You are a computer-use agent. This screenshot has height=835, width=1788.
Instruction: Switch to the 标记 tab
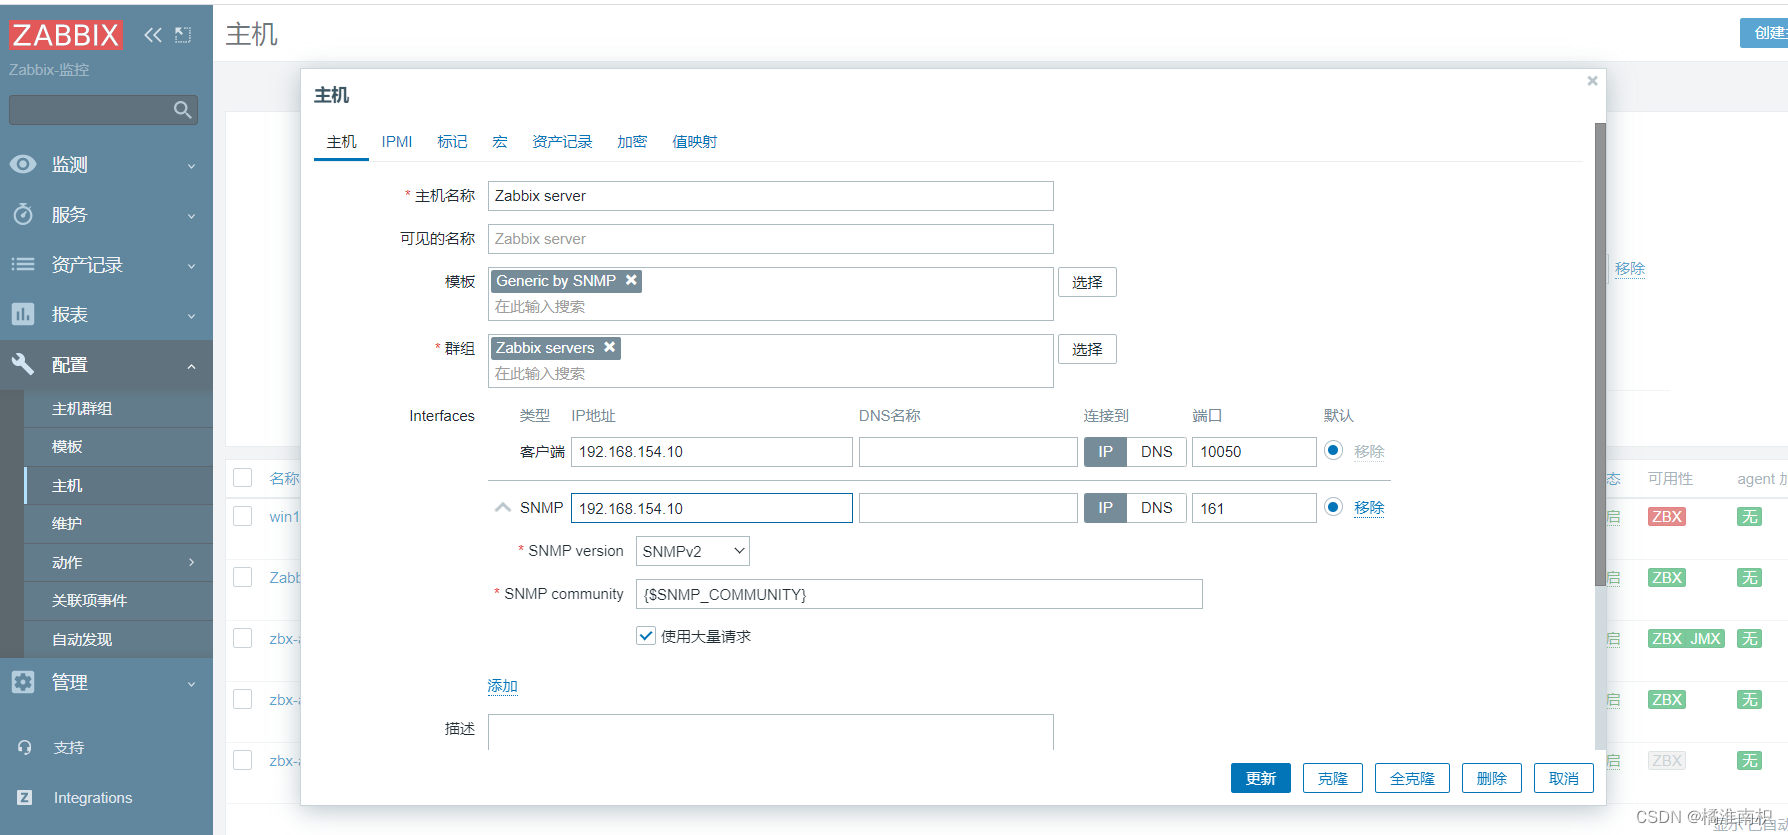coord(452,142)
